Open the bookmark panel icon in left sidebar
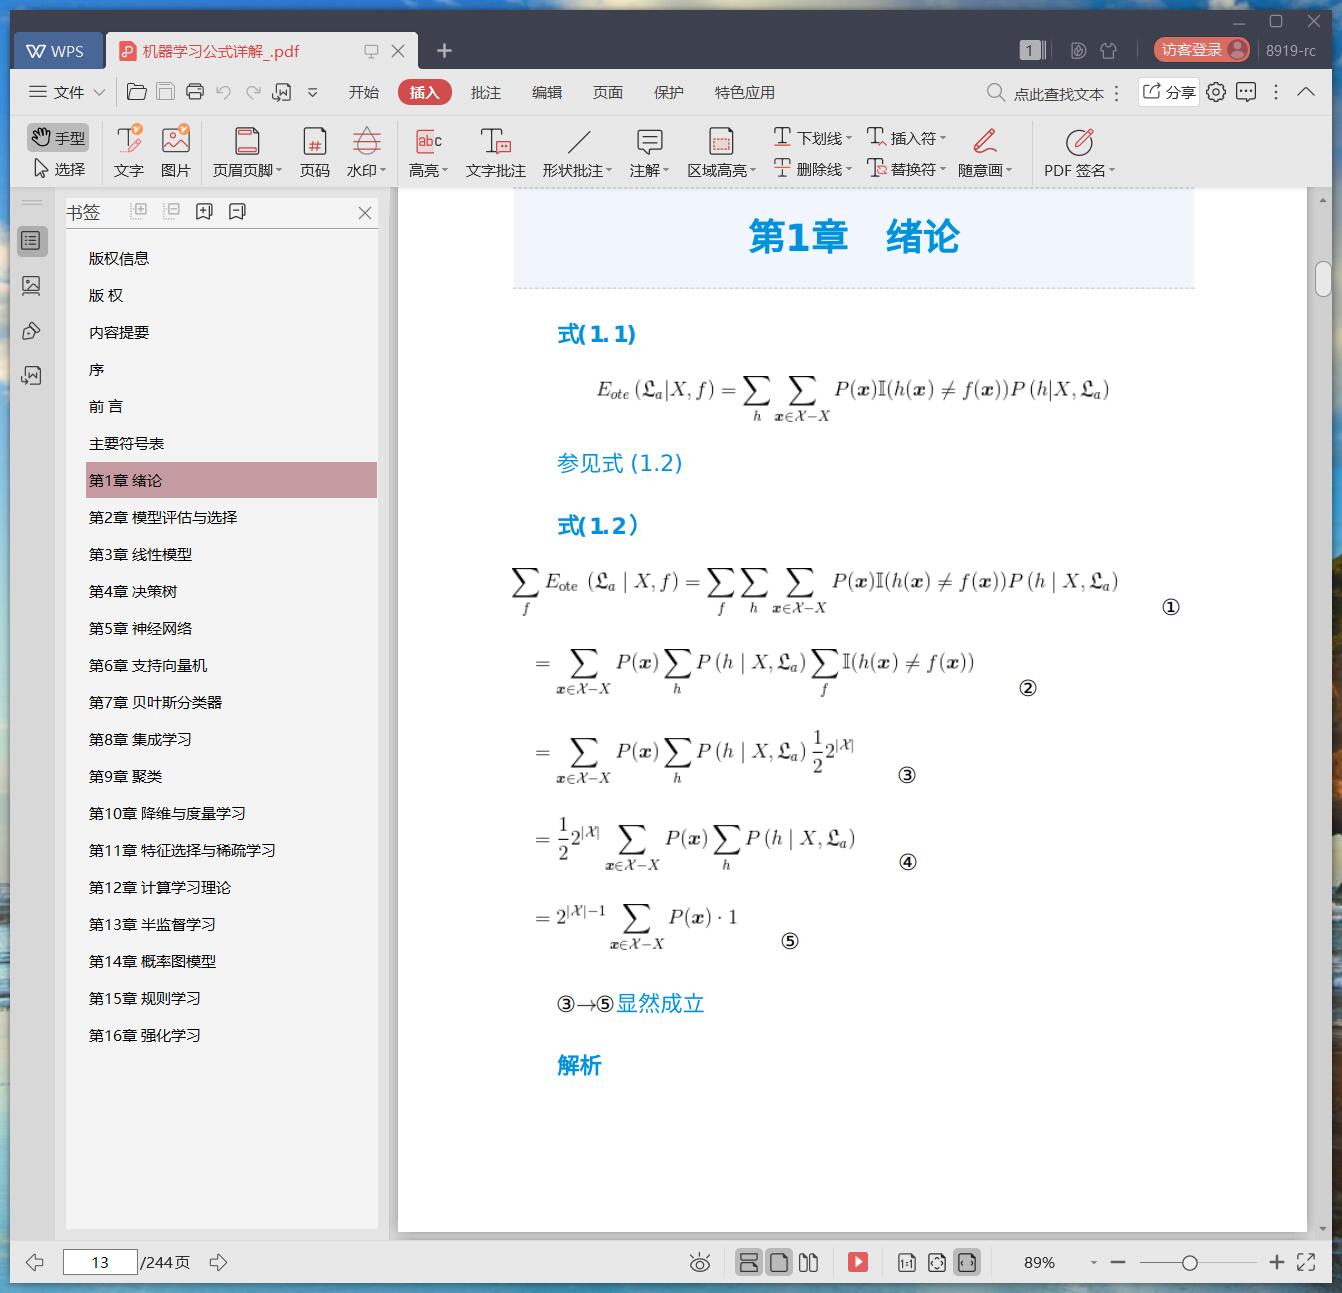 pos(32,240)
